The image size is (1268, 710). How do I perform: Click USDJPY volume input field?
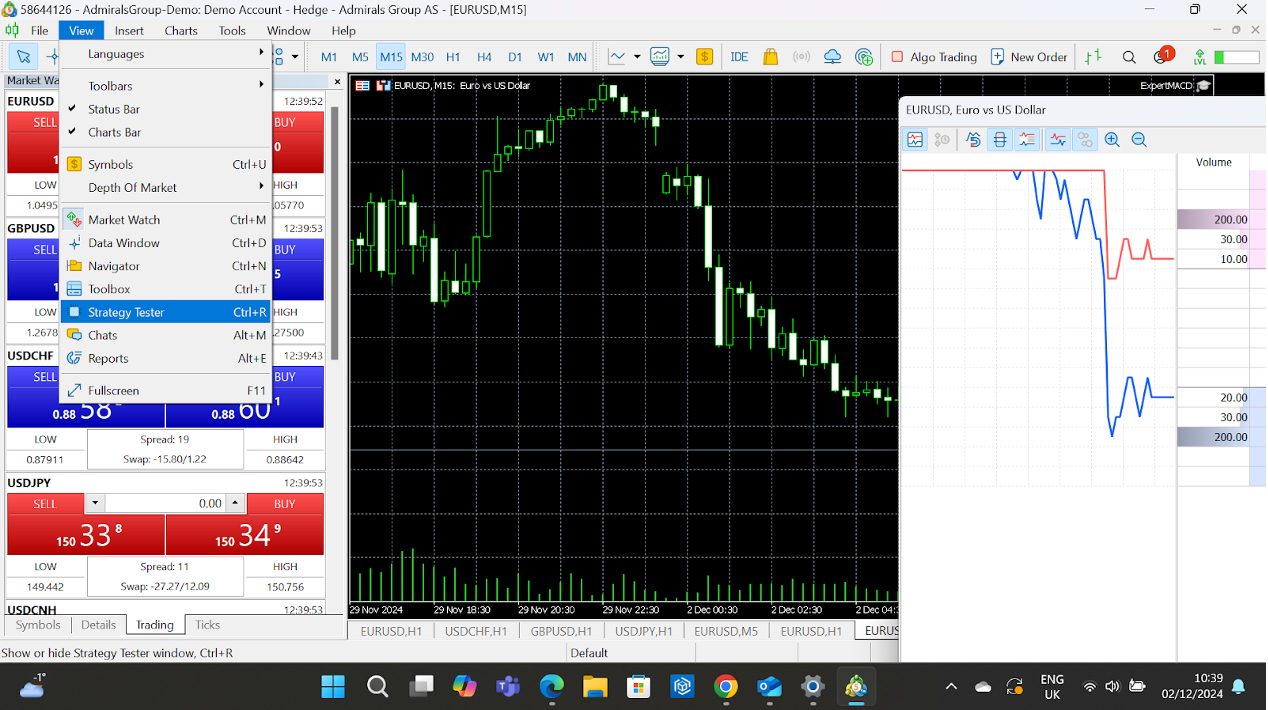pyautogui.click(x=165, y=504)
